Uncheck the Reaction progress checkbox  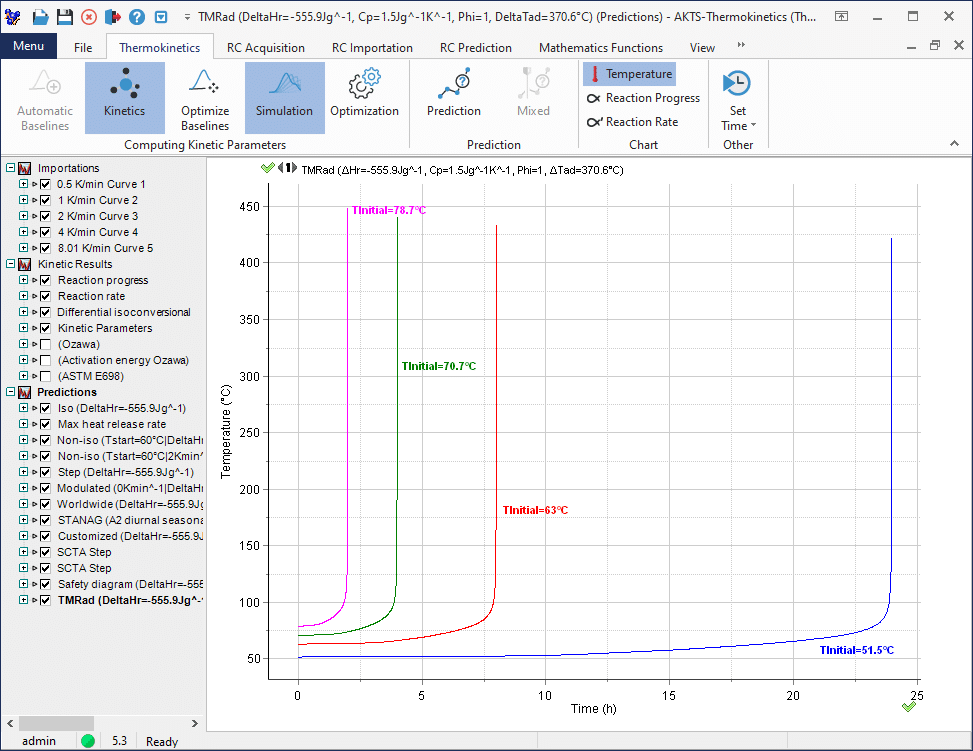[45, 280]
